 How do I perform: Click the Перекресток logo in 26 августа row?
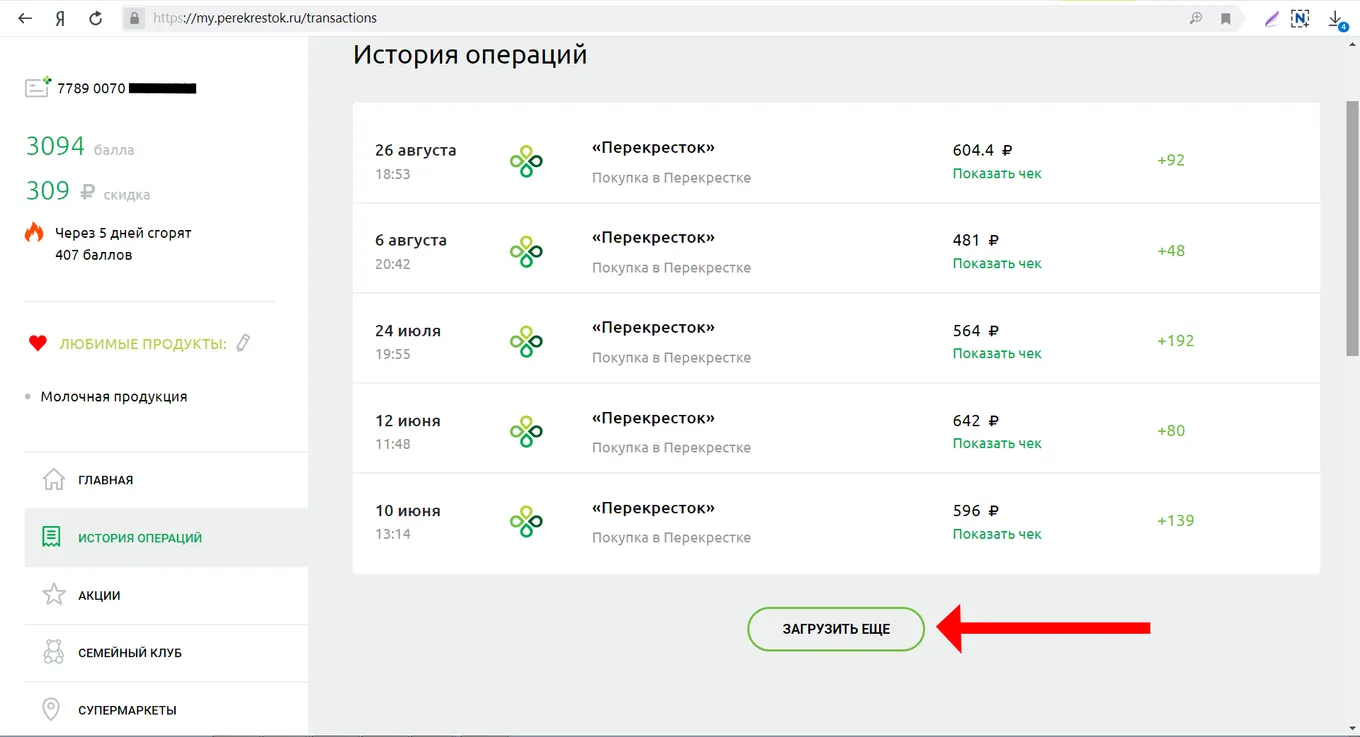pos(526,161)
